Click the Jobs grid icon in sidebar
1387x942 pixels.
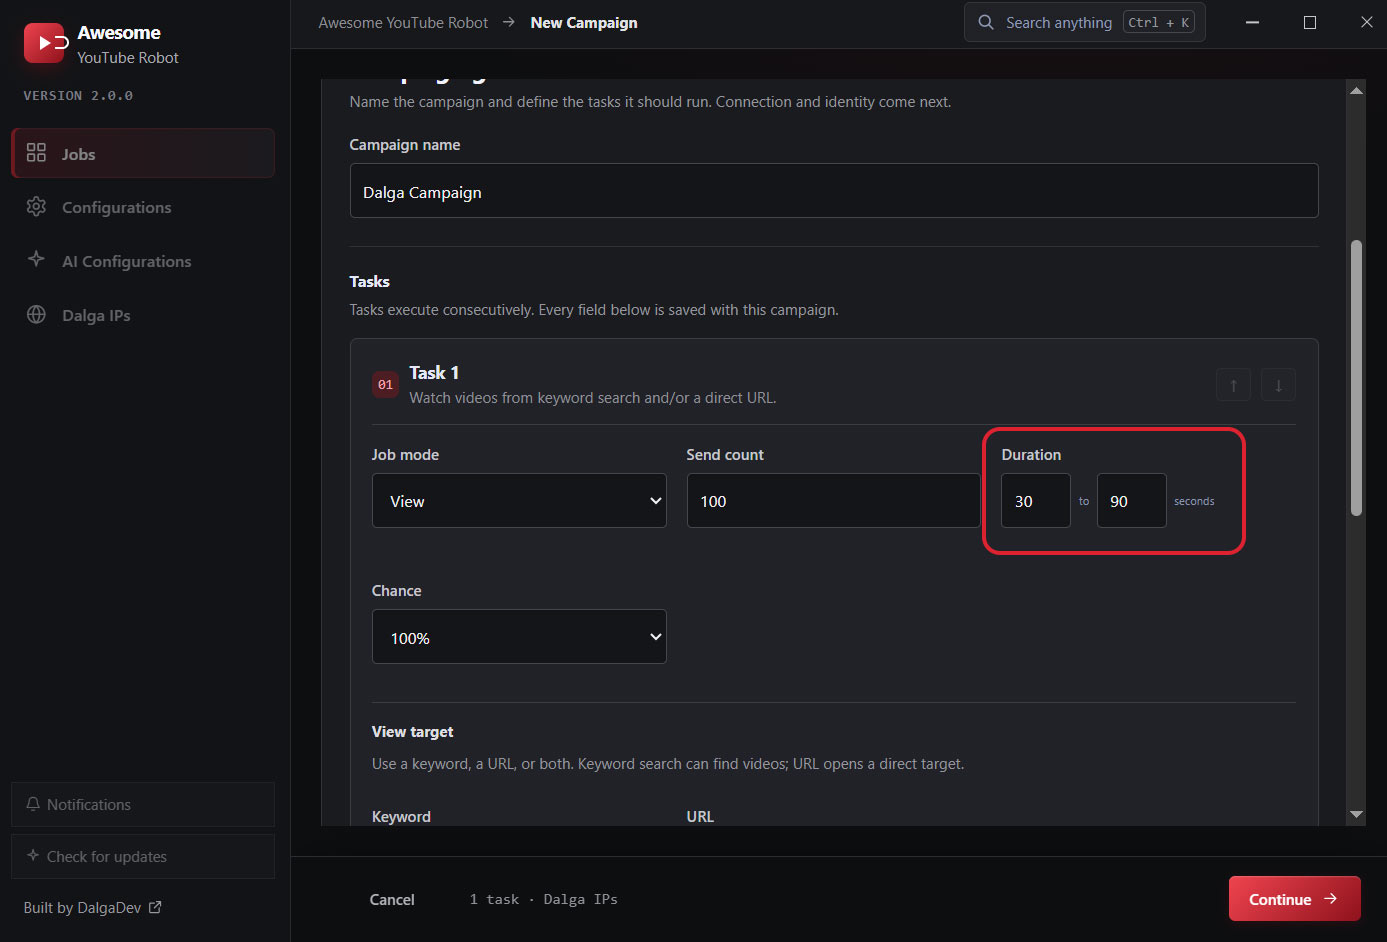click(36, 152)
